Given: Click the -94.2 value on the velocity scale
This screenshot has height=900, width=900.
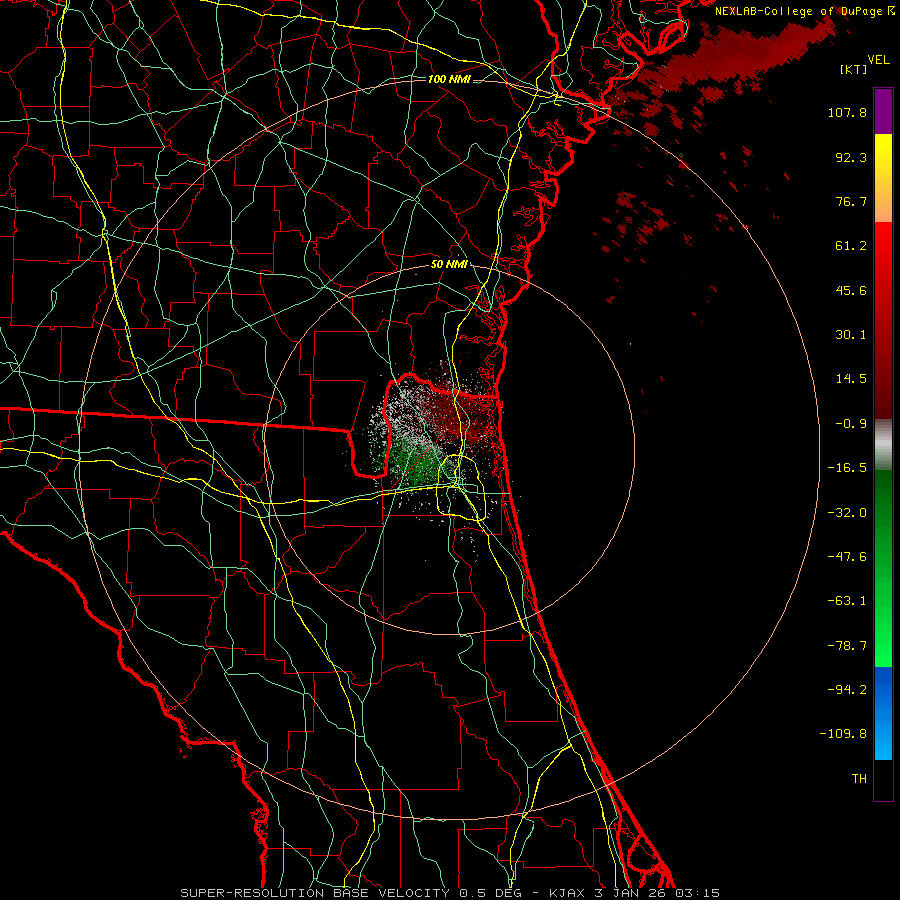Looking at the screenshot, I should tap(847, 690).
